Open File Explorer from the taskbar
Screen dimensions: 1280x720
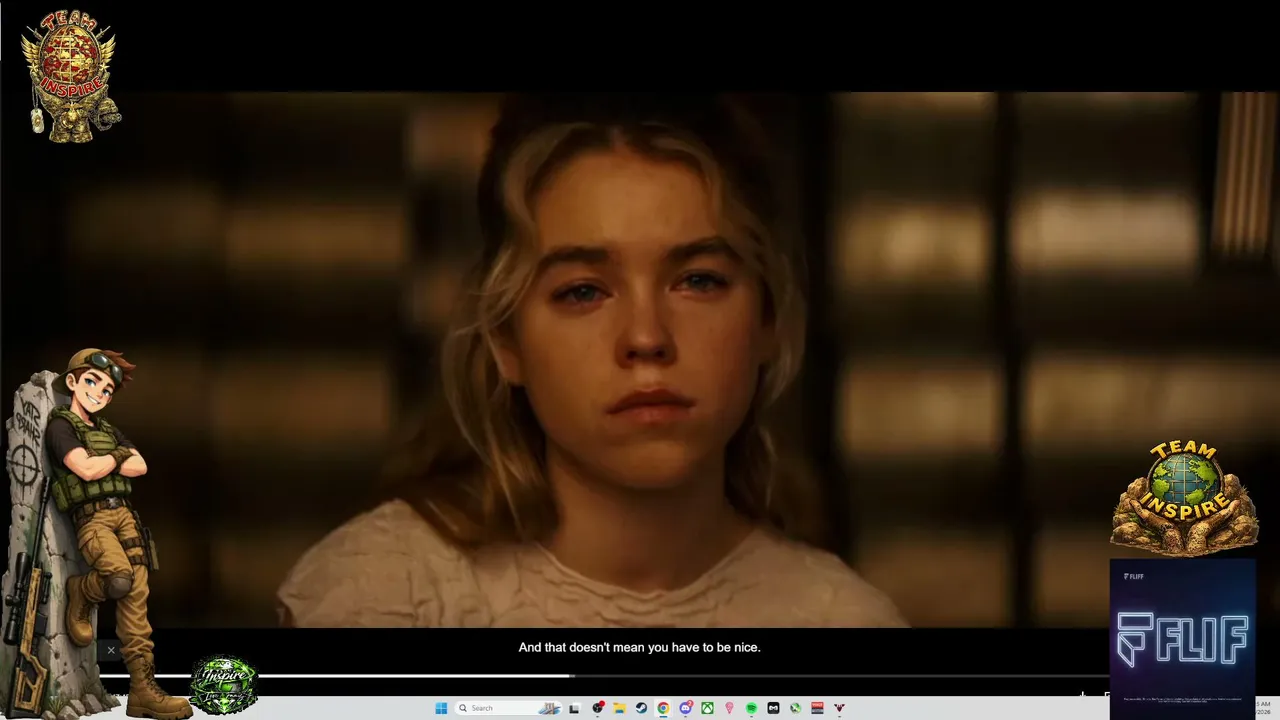pos(619,708)
